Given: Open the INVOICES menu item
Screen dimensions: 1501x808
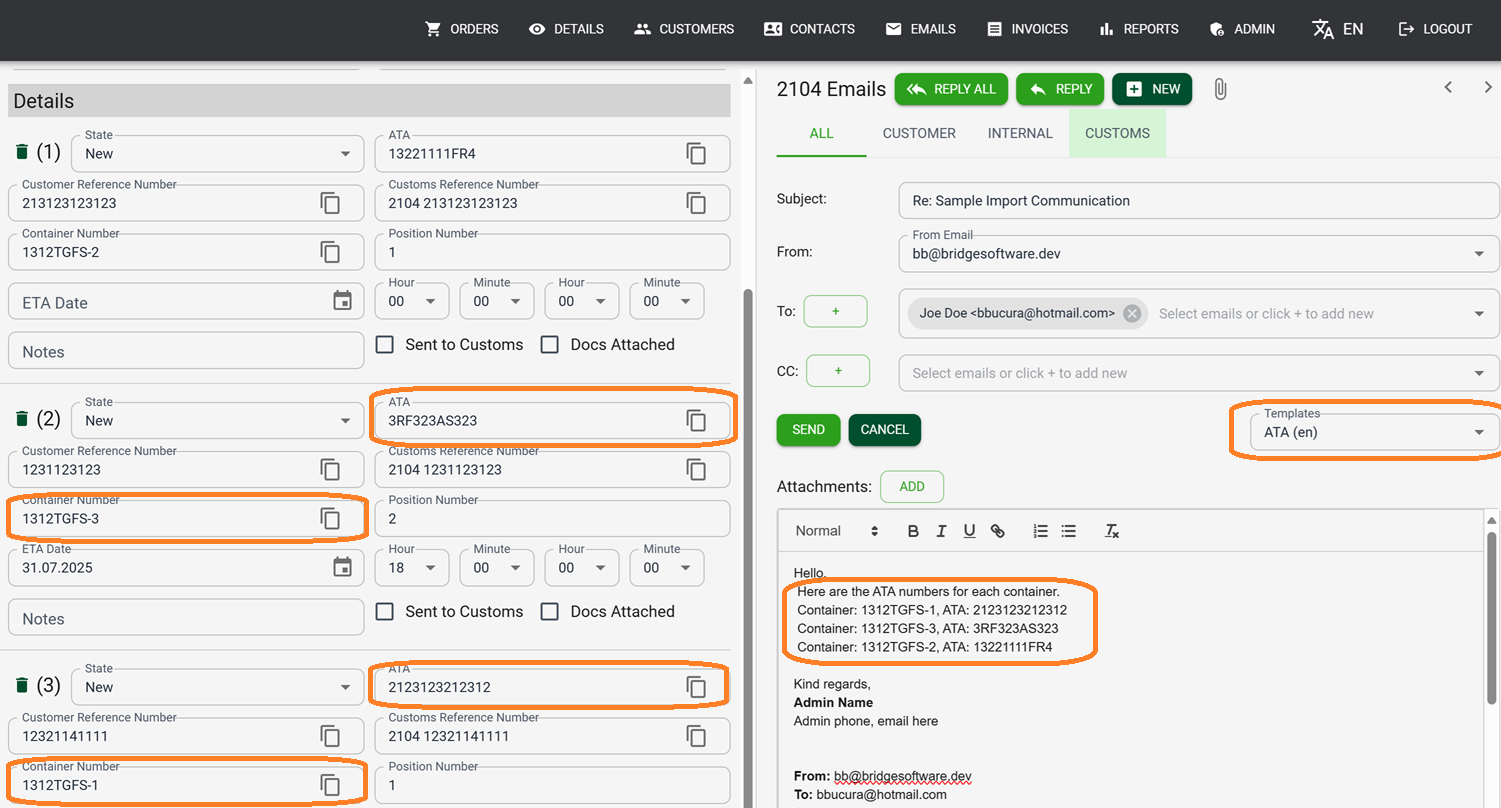Looking at the screenshot, I should click(x=1027, y=29).
